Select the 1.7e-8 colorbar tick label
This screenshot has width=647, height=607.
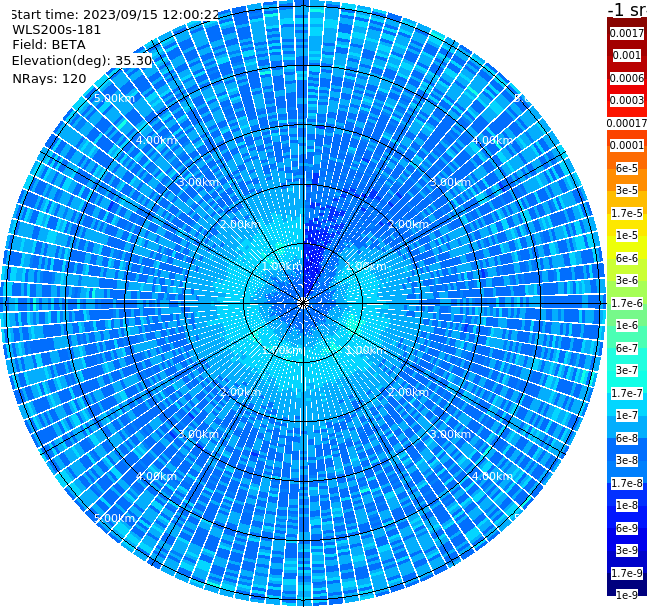pyautogui.click(x=627, y=483)
